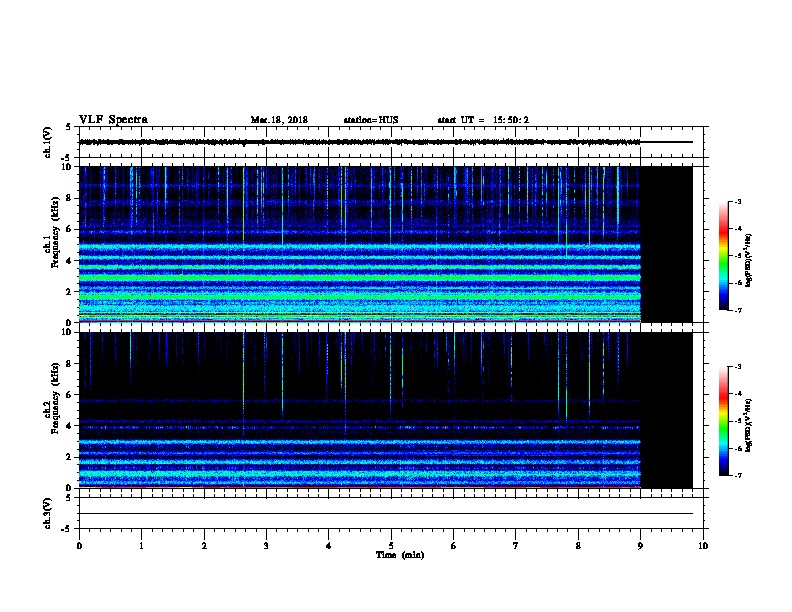
Task: Select the date label "Mar.18, 2018"
Action: (x=279, y=120)
